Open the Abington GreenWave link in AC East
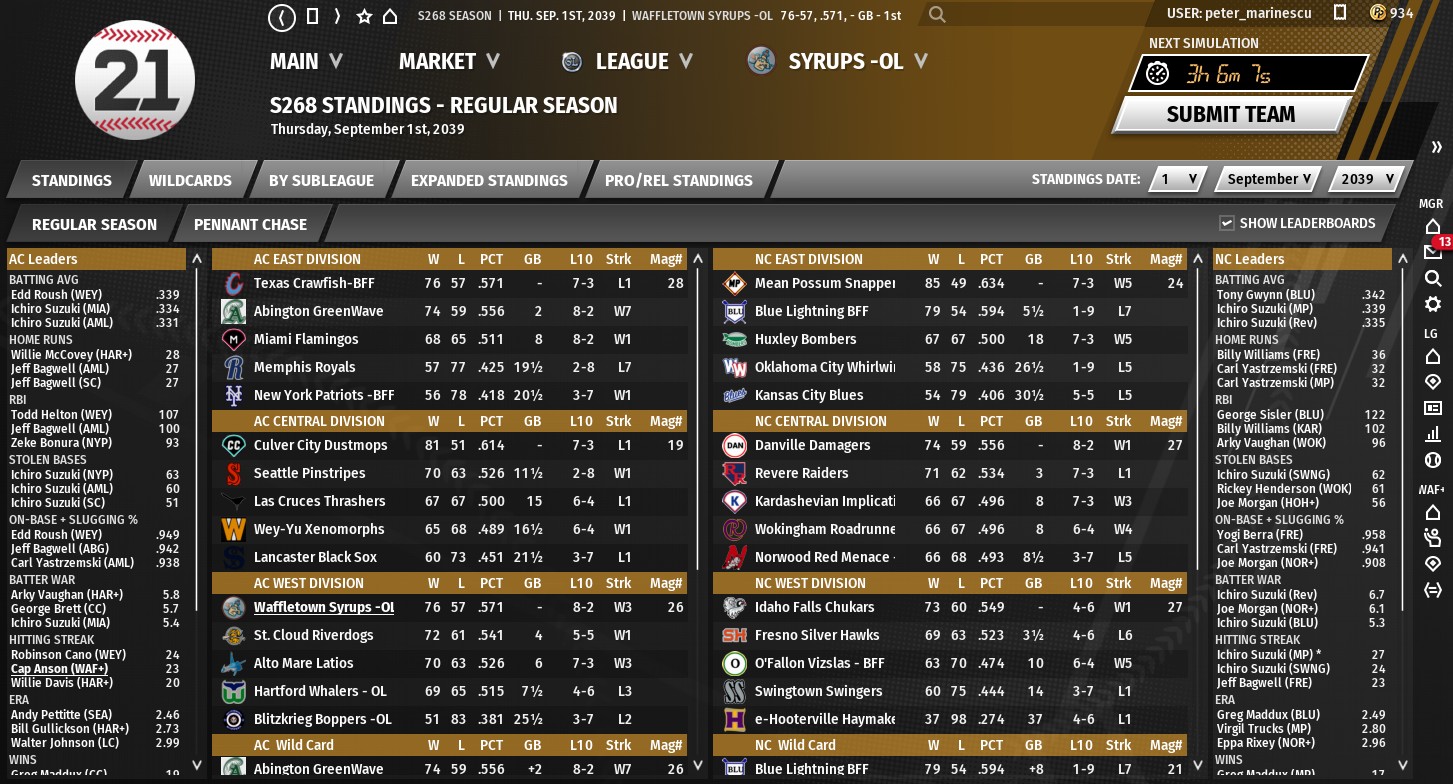 pyautogui.click(x=318, y=311)
